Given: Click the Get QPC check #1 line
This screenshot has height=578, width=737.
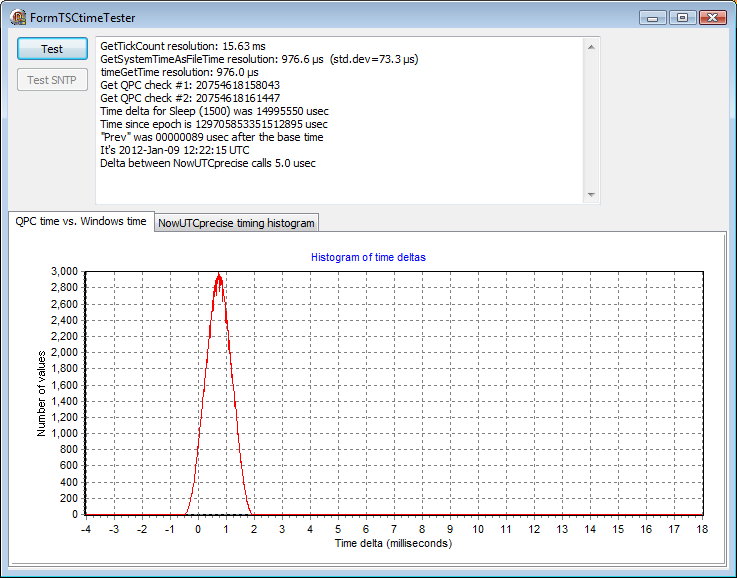Looking at the screenshot, I should coord(190,85).
